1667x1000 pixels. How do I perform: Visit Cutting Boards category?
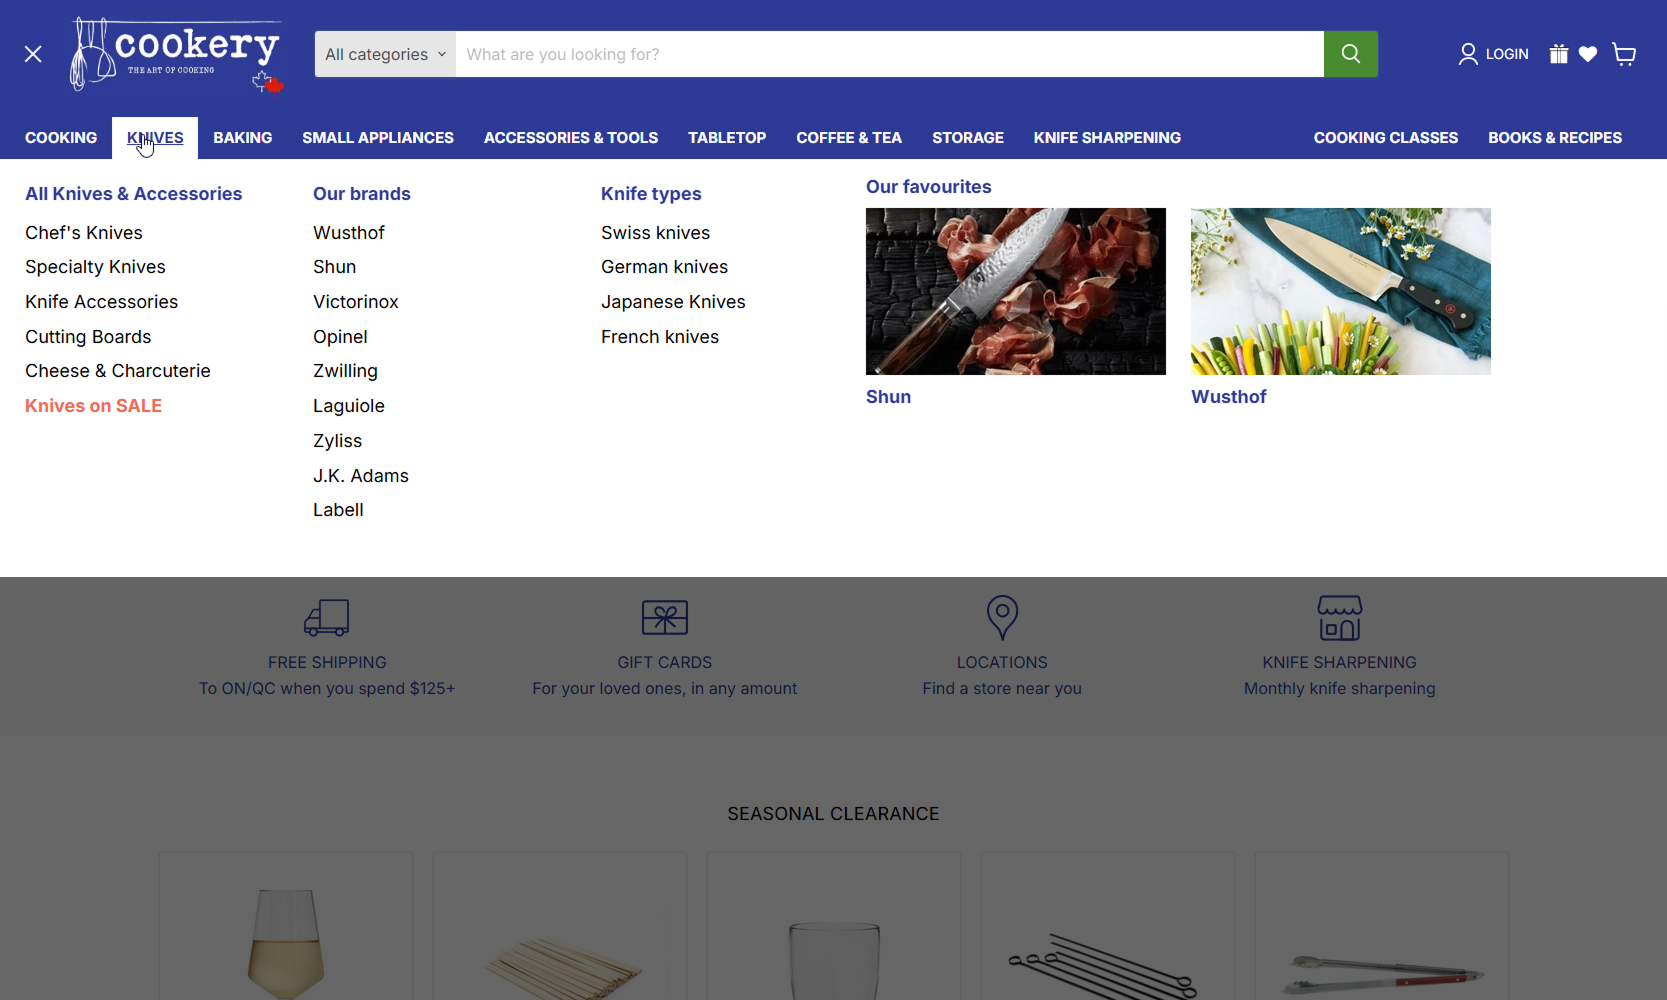(x=88, y=337)
